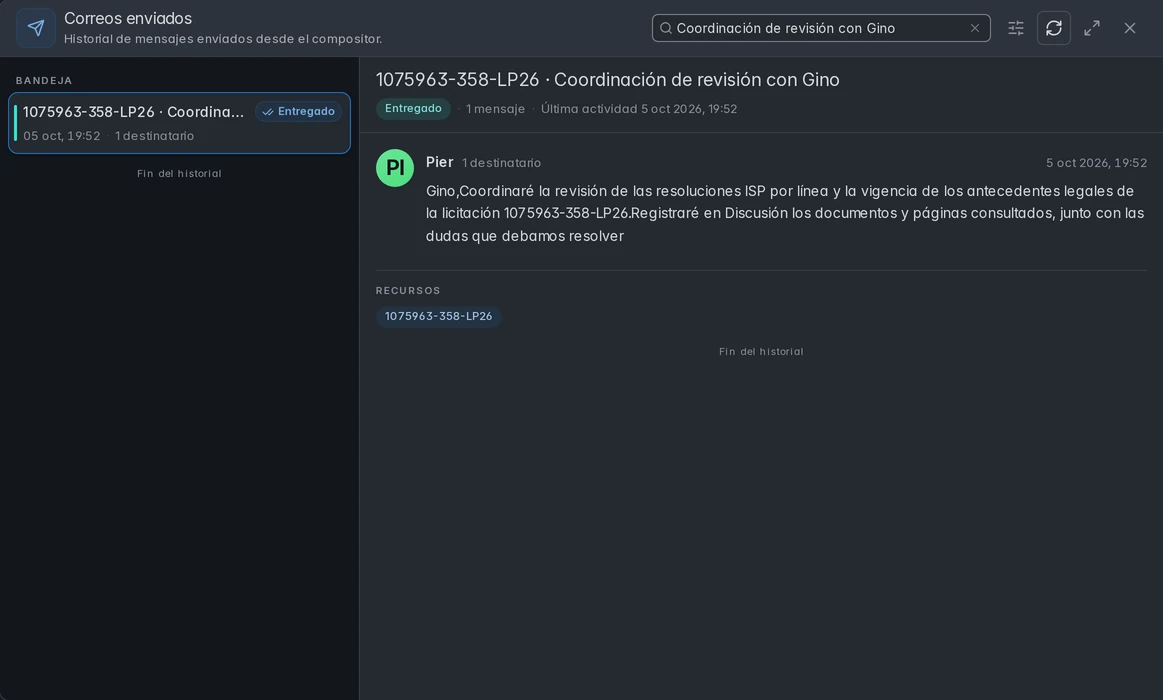Open the filter sliders options
The height and width of the screenshot is (700, 1163).
tap(1015, 28)
